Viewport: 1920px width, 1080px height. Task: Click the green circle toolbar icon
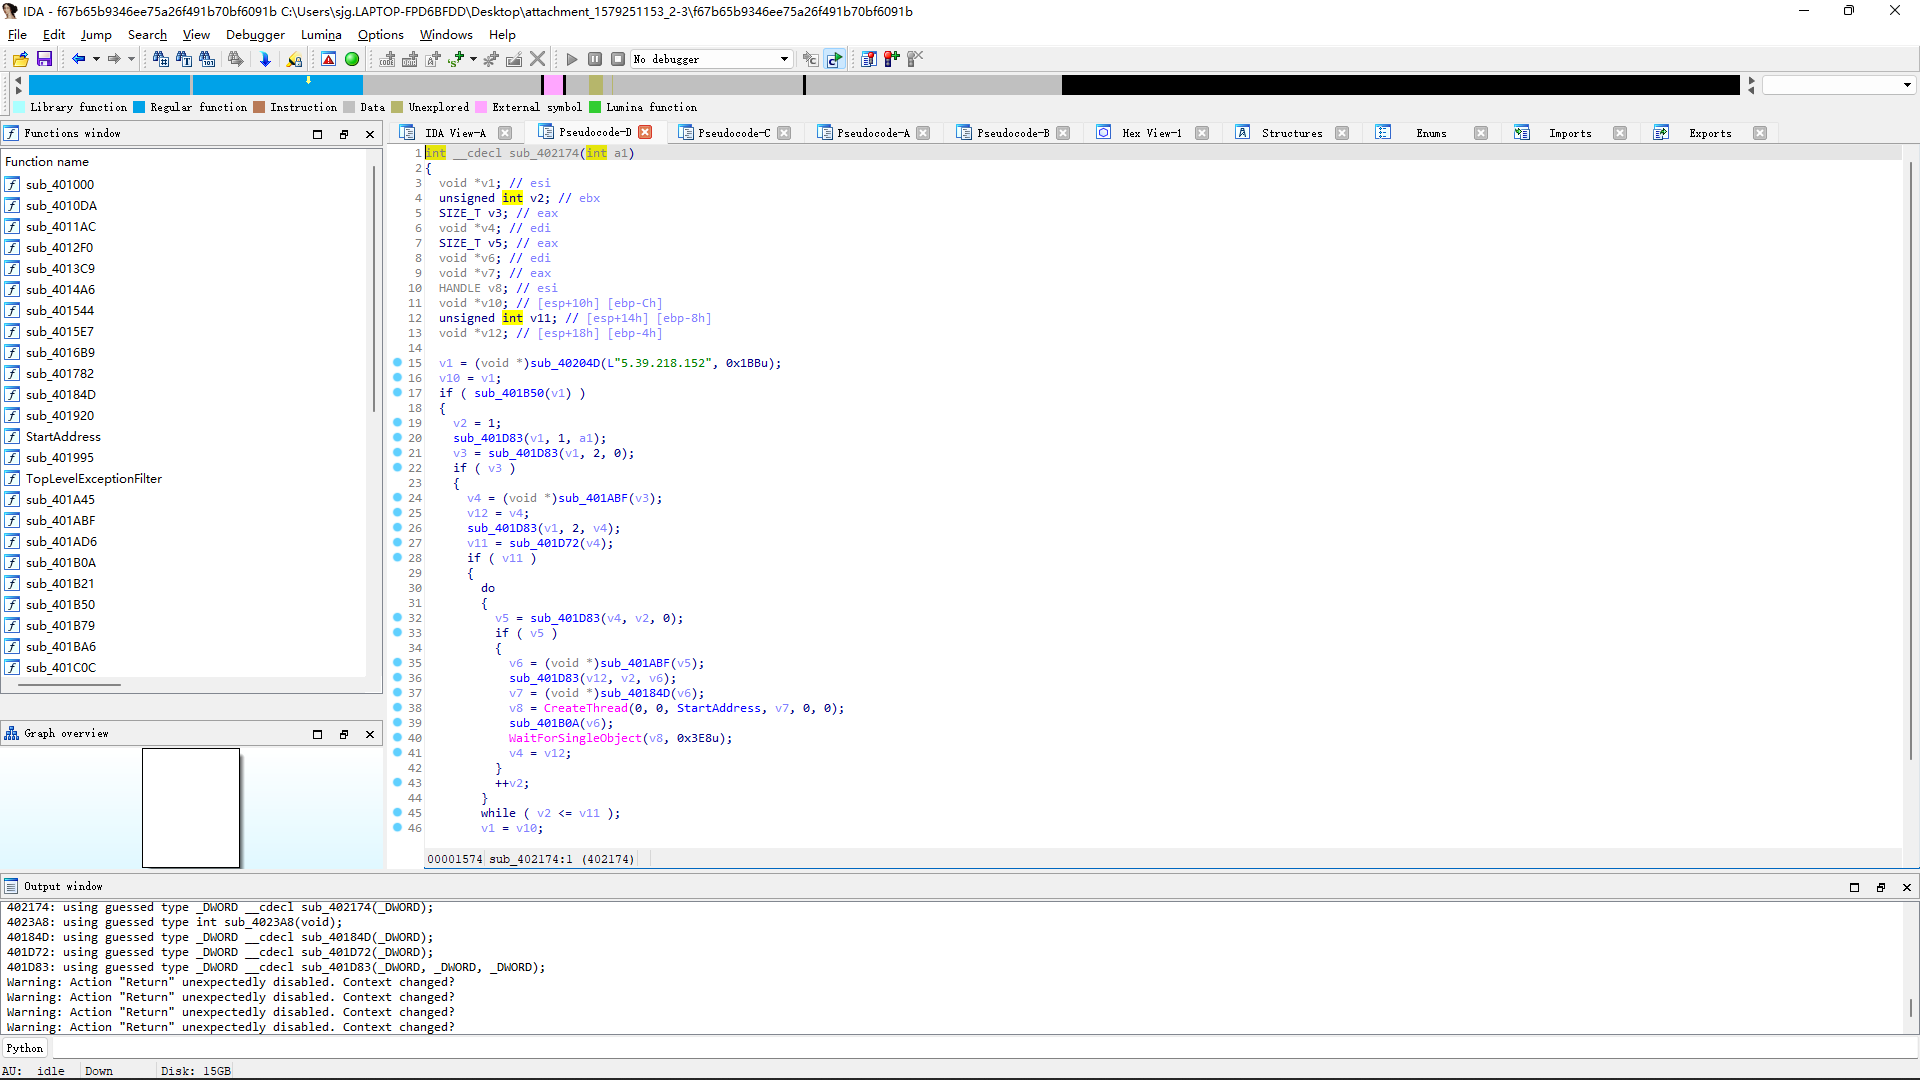coord(352,60)
